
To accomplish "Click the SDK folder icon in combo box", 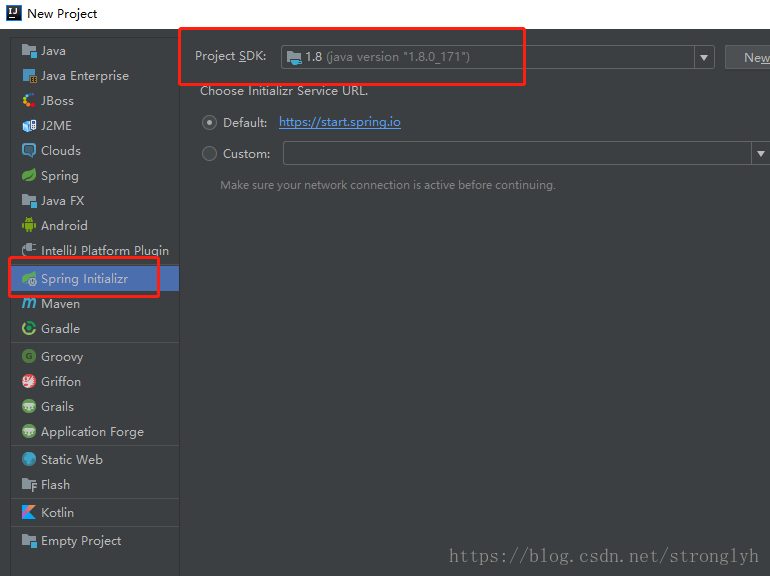I will 294,57.
